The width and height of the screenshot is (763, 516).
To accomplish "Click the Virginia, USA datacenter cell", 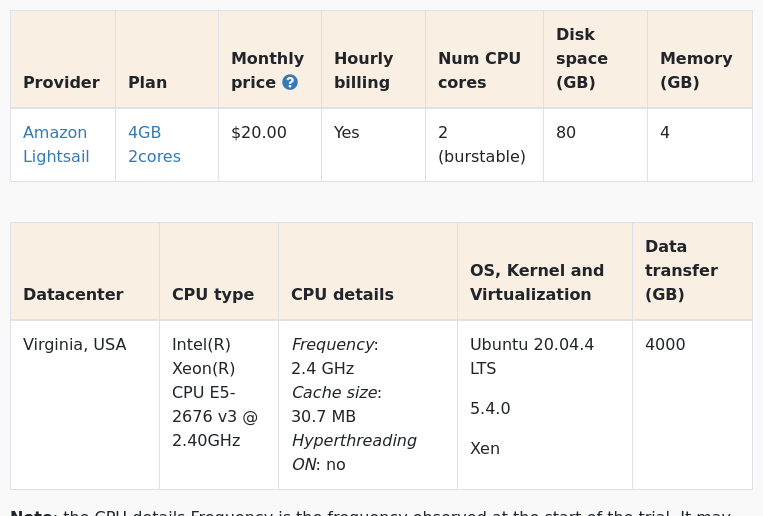I will tap(74, 345).
